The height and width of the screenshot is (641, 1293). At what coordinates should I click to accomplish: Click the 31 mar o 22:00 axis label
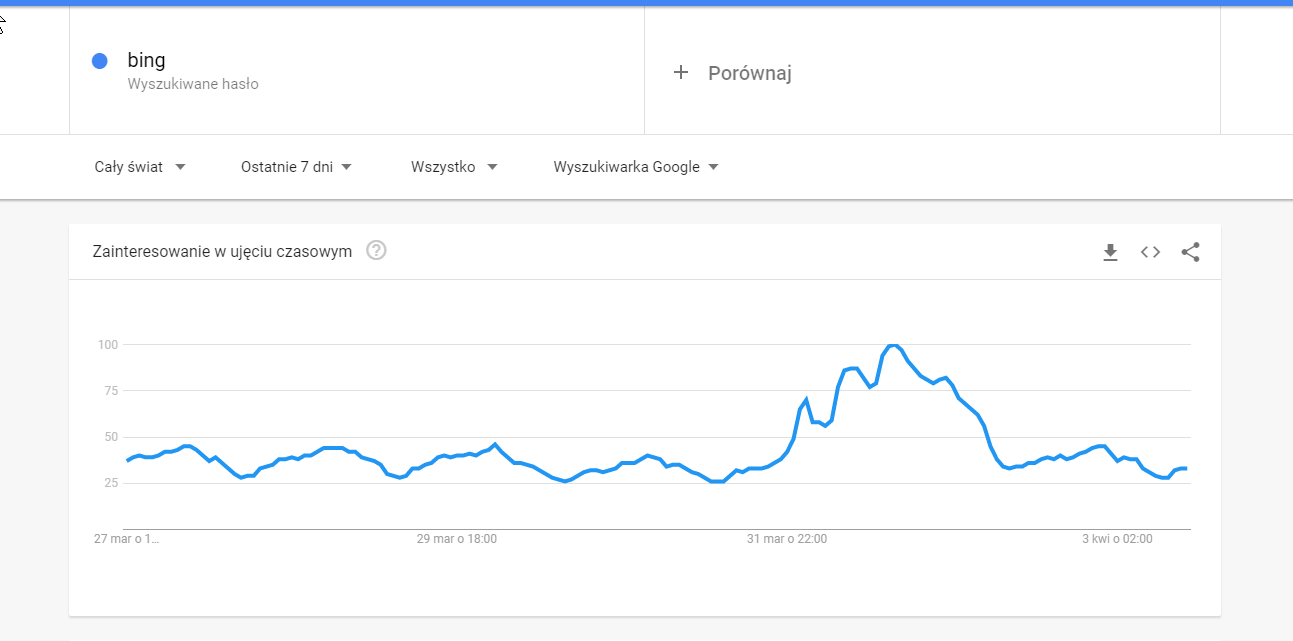pyautogui.click(x=787, y=539)
